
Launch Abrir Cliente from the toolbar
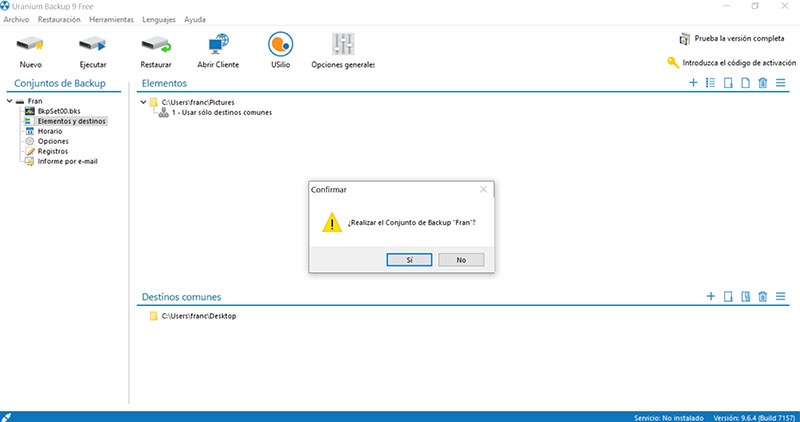tap(218, 44)
